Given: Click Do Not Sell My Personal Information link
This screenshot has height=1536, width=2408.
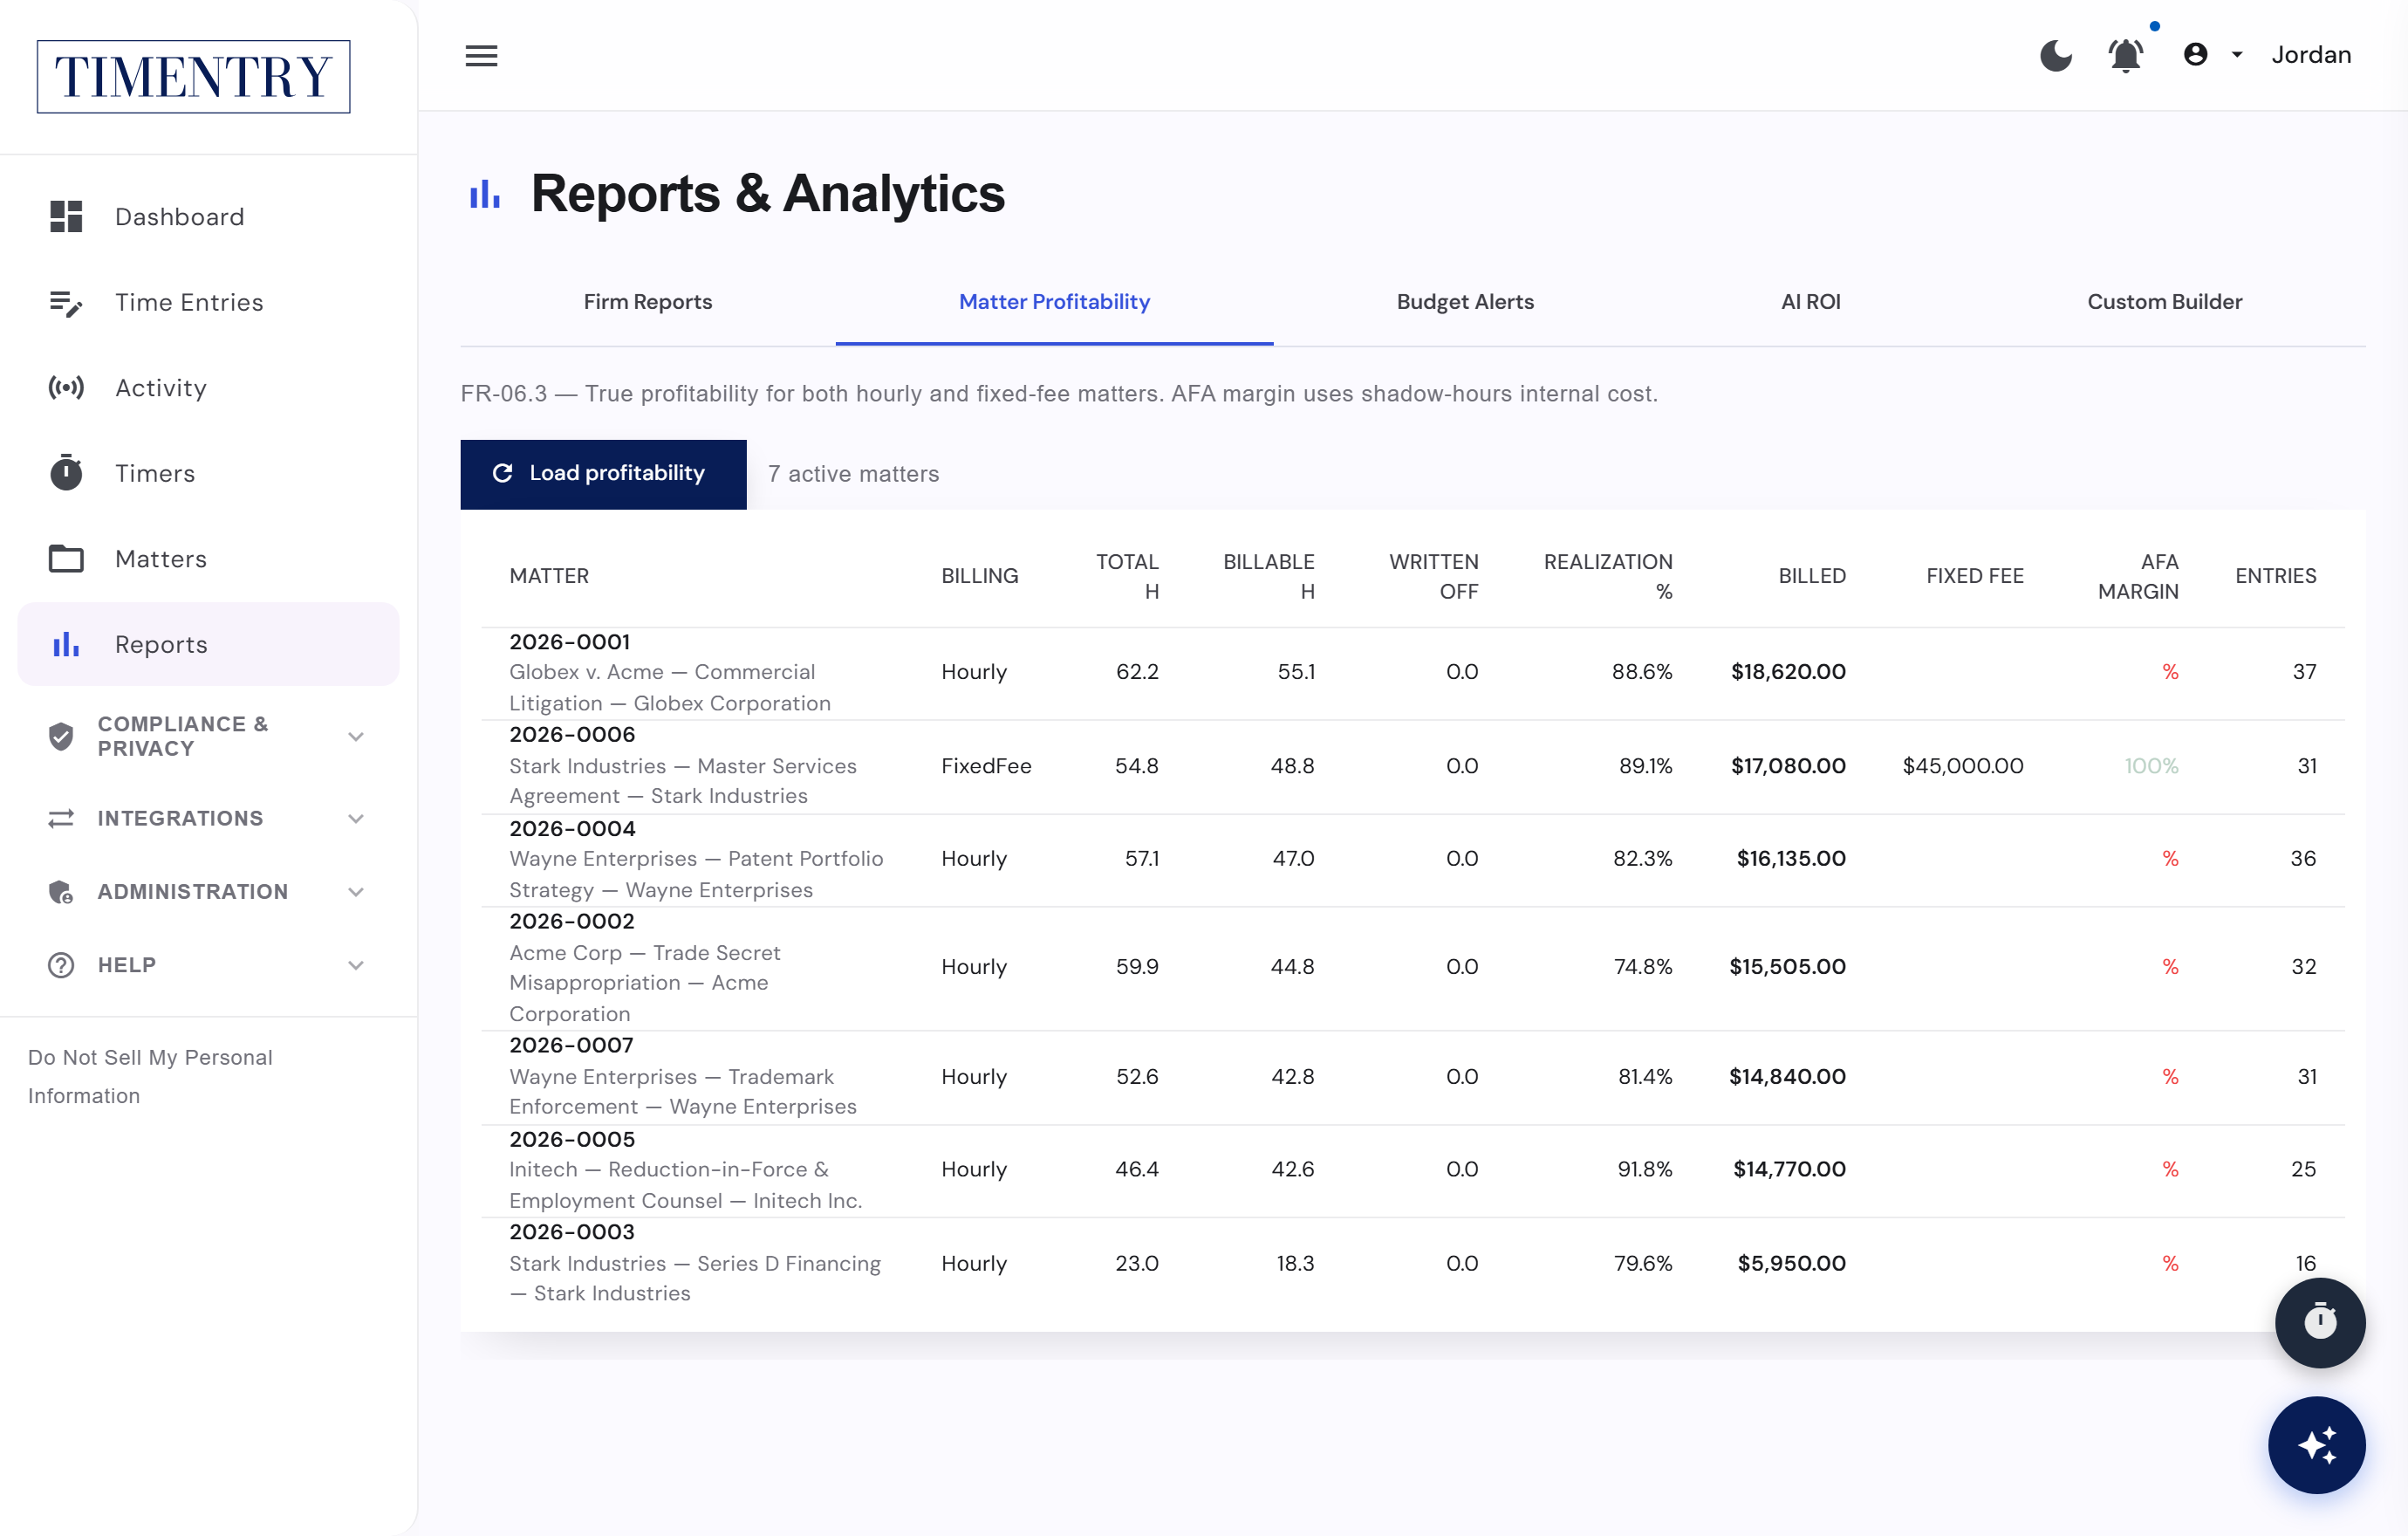Looking at the screenshot, I should click(150, 1076).
